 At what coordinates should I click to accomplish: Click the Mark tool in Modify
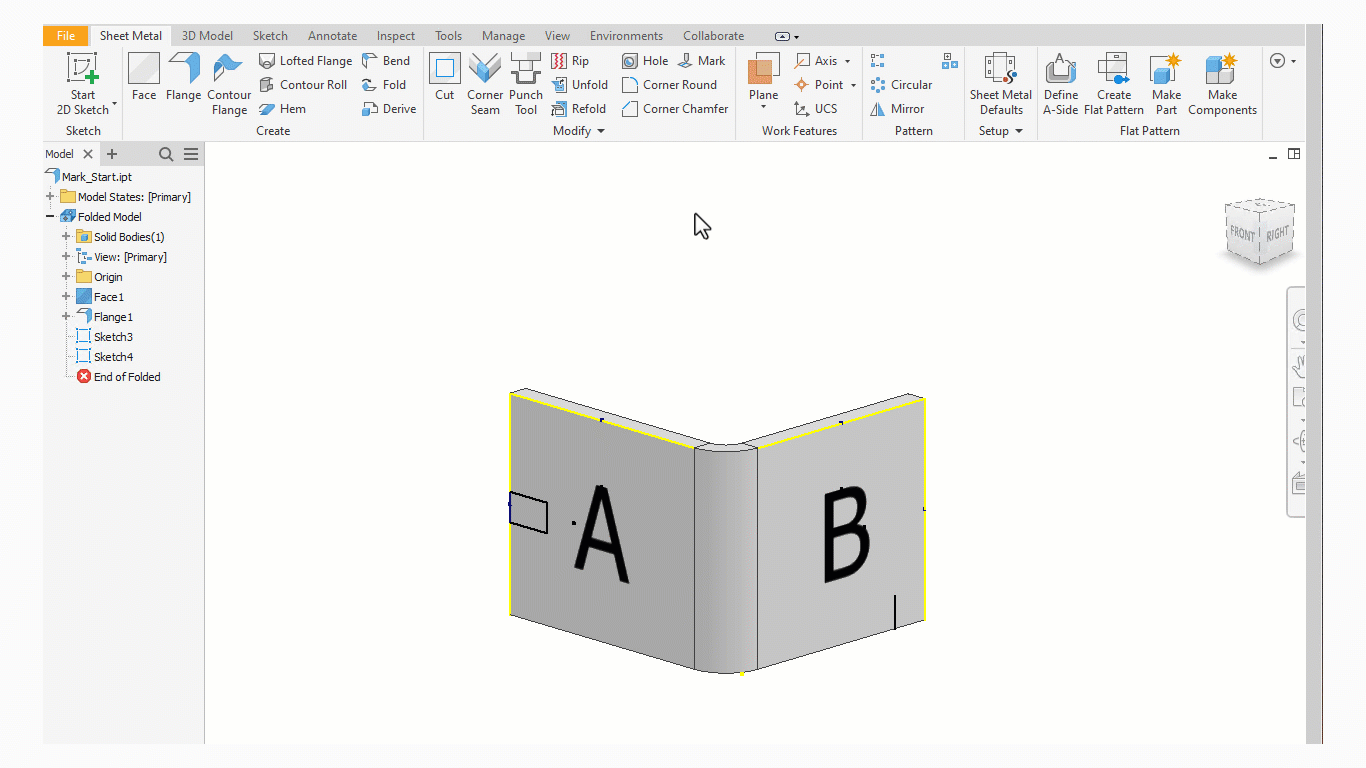pos(702,61)
